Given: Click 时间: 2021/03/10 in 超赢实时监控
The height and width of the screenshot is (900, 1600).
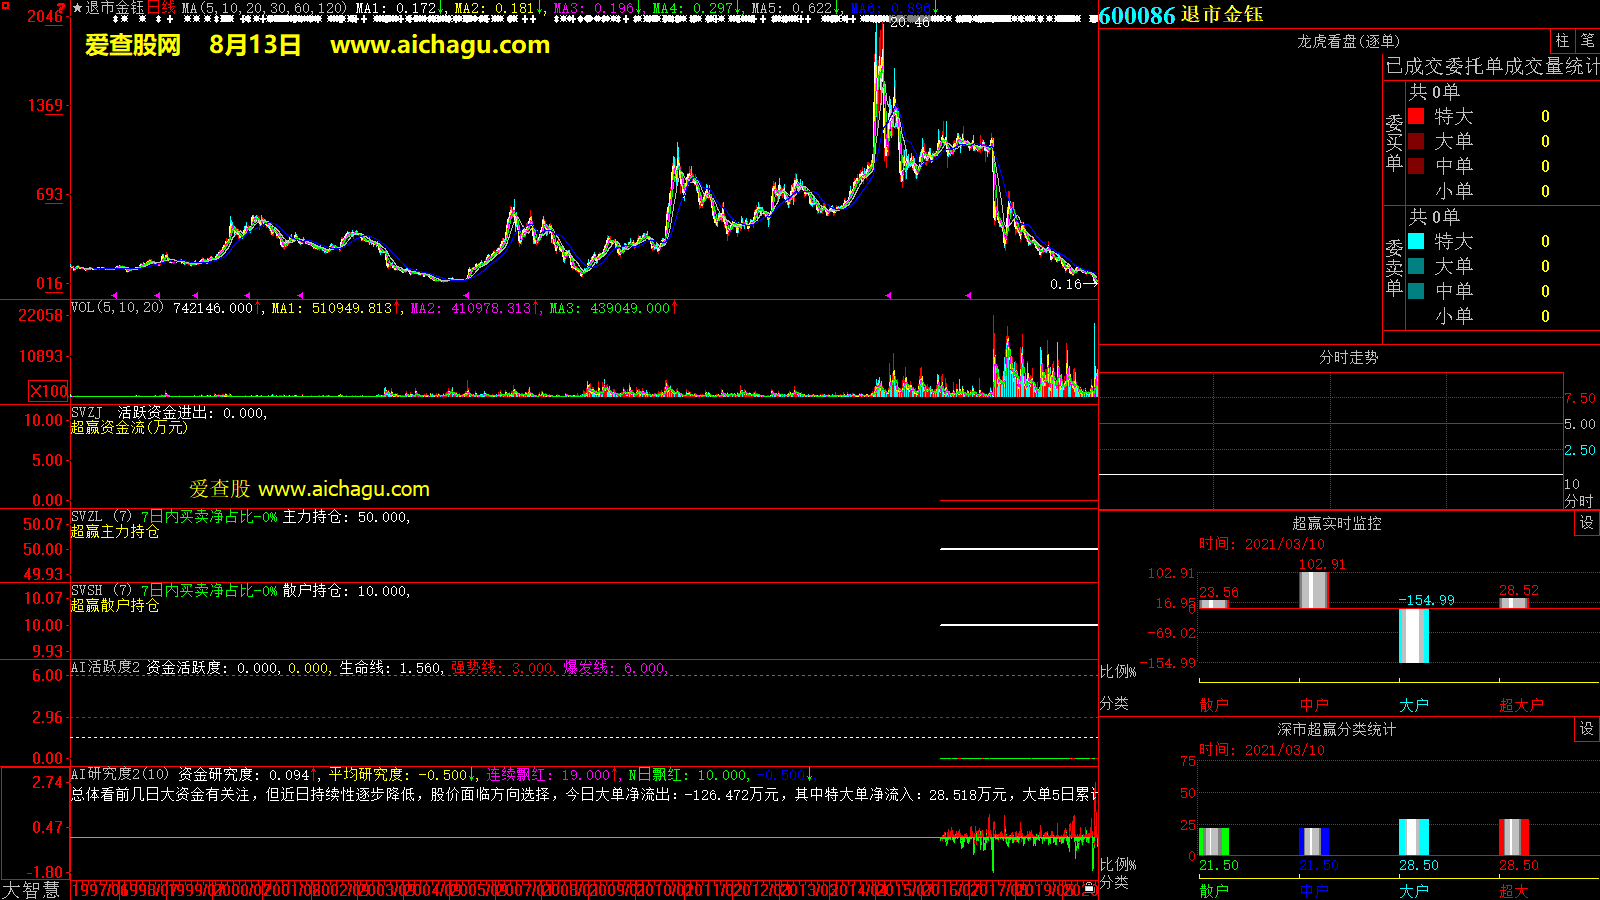Looking at the screenshot, I should click(x=1262, y=544).
